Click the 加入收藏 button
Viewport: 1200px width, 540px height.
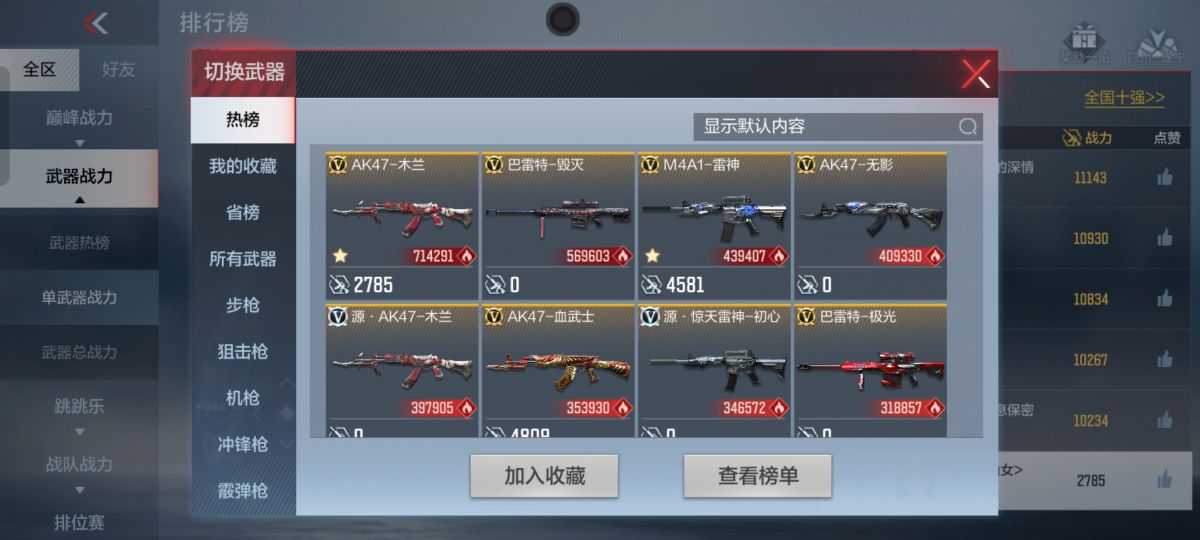tap(544, 476)
